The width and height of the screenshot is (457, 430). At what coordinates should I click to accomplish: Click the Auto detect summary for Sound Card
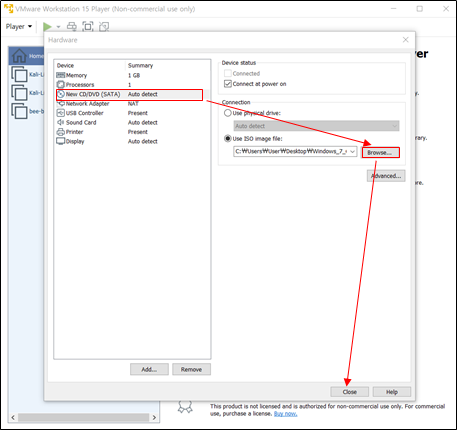click(x=143, y=122)
